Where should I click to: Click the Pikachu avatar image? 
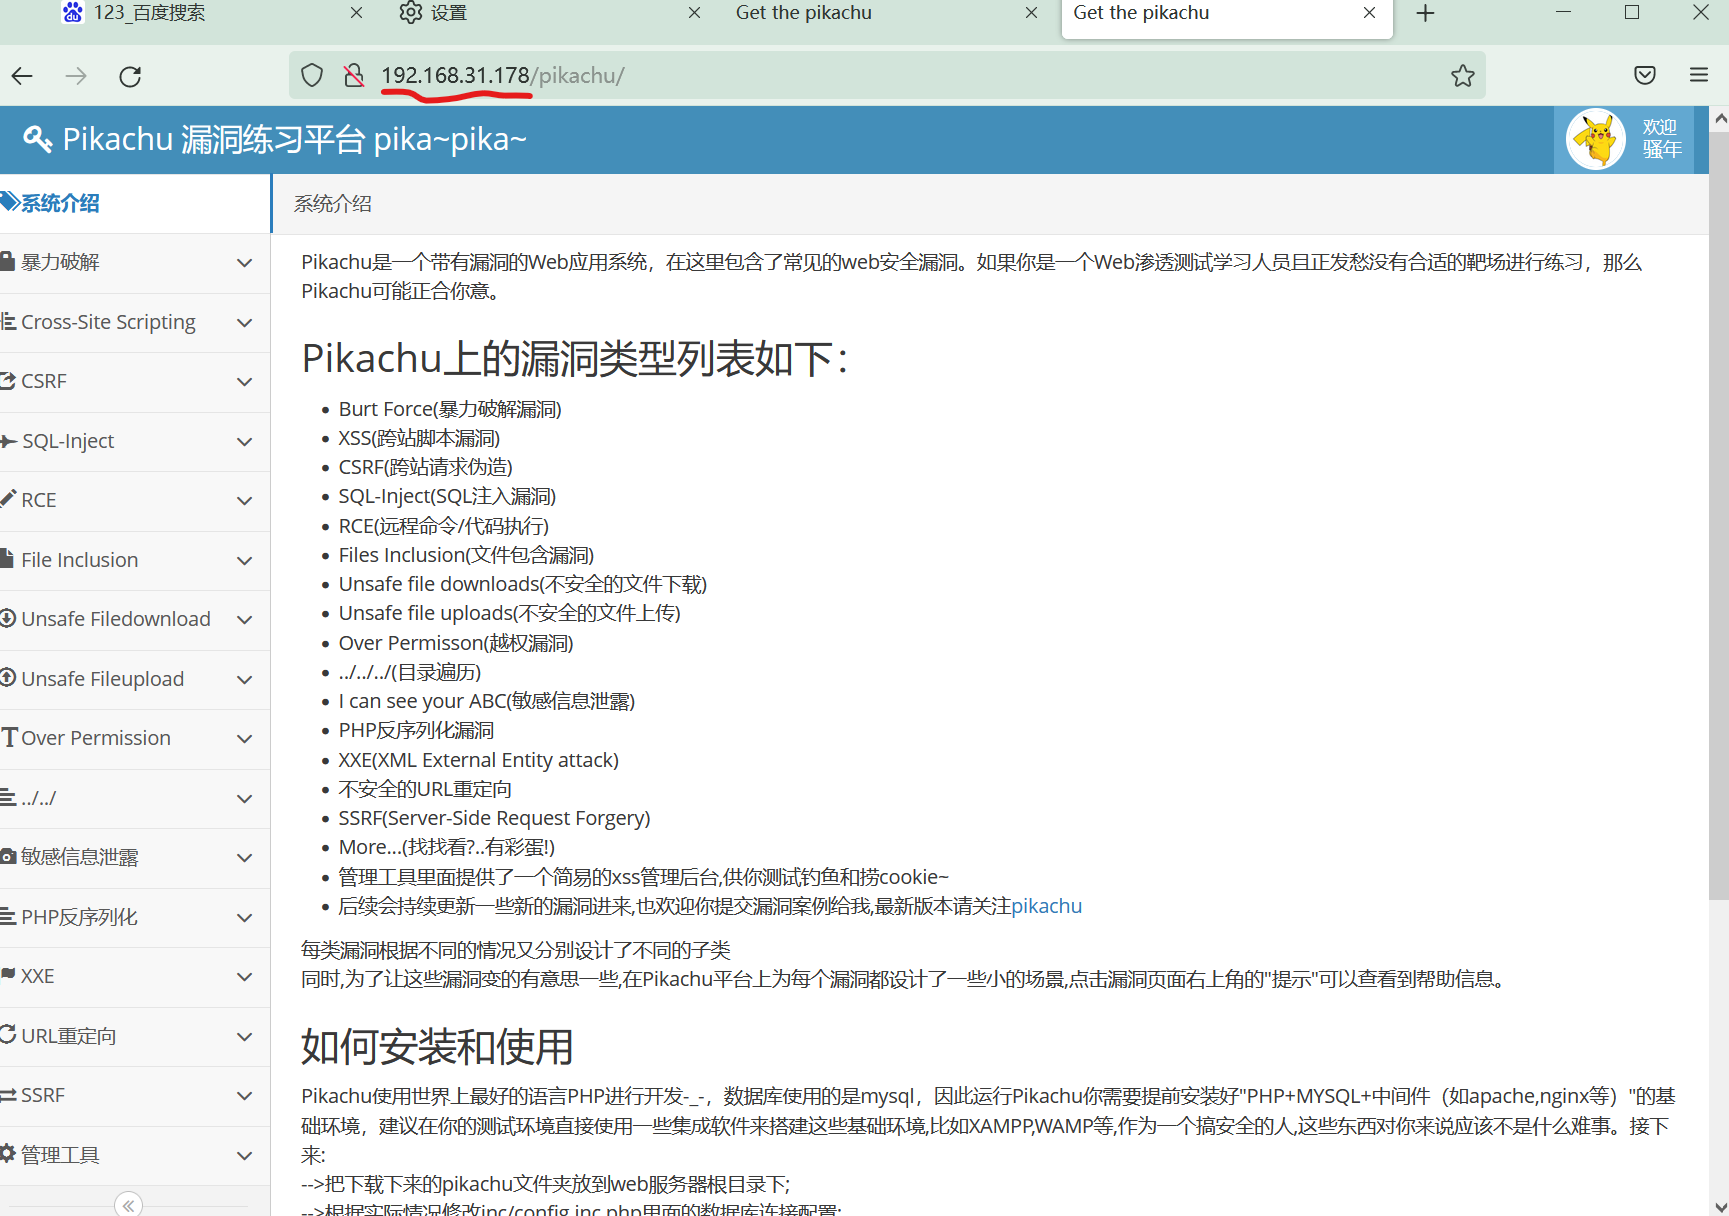point(1596,139)
